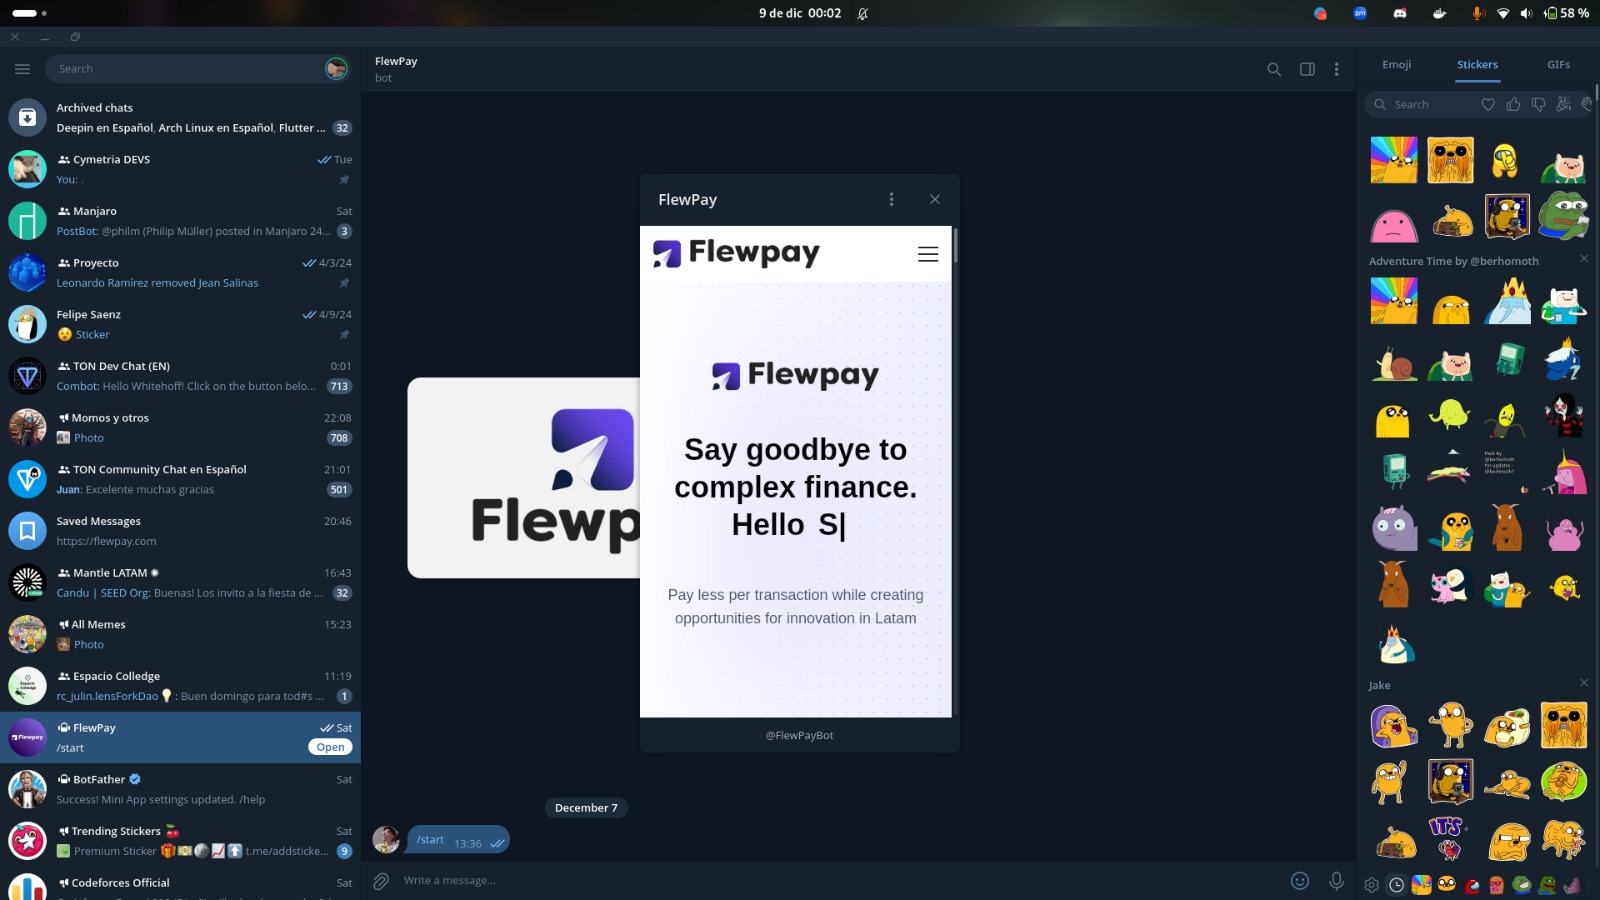Toggle the right side panel icon
This screenshot has width=1600, height=900.
pos(1307,69)
